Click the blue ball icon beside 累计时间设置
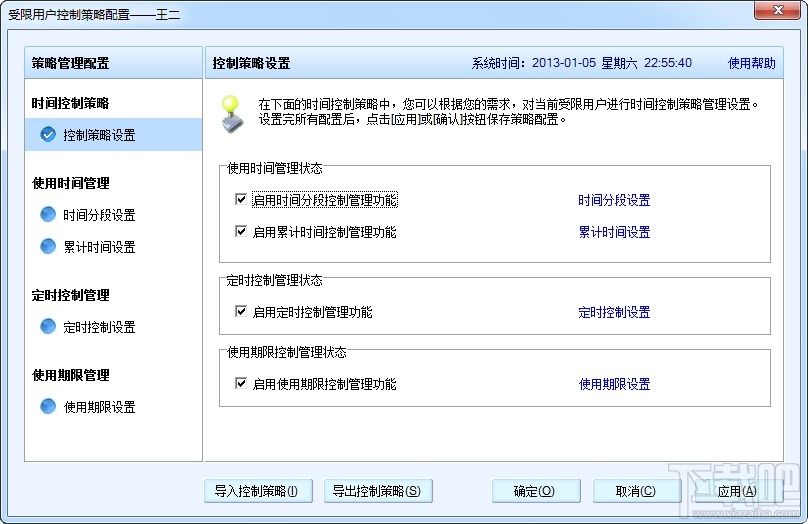Screen dimensions: 808x524 click(48, 246)
